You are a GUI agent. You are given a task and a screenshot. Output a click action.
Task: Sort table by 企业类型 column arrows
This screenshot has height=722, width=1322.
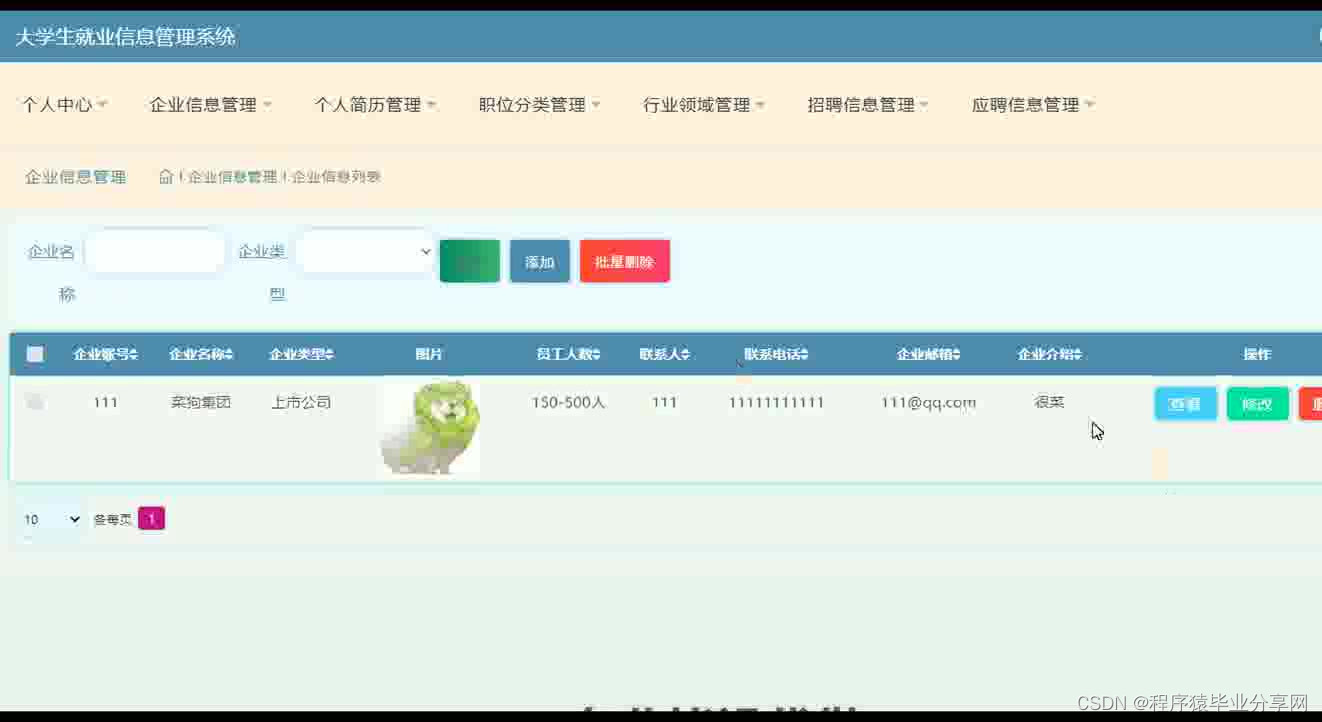330,354
